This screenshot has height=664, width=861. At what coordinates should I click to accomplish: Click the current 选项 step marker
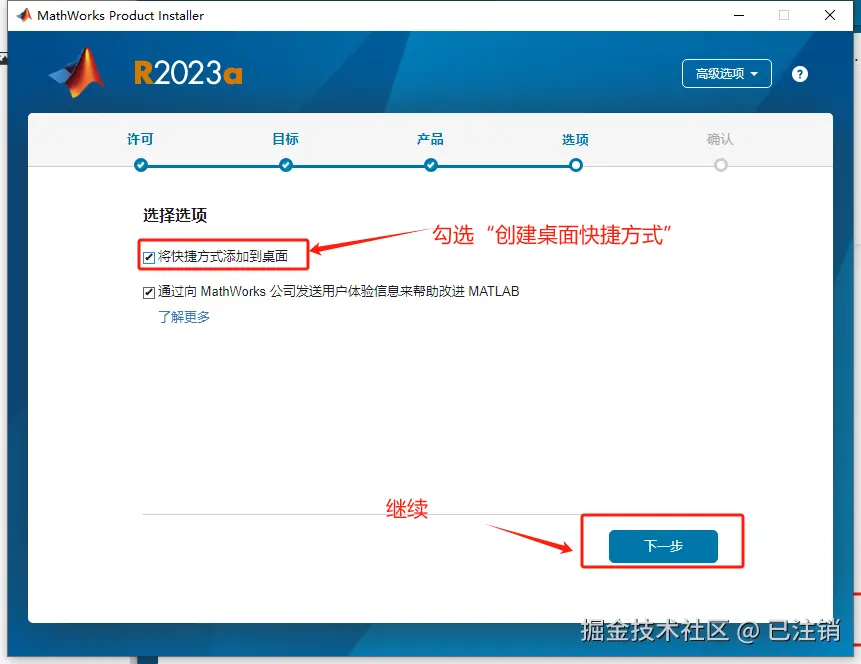pyautogui.click(x=575, y=165)
